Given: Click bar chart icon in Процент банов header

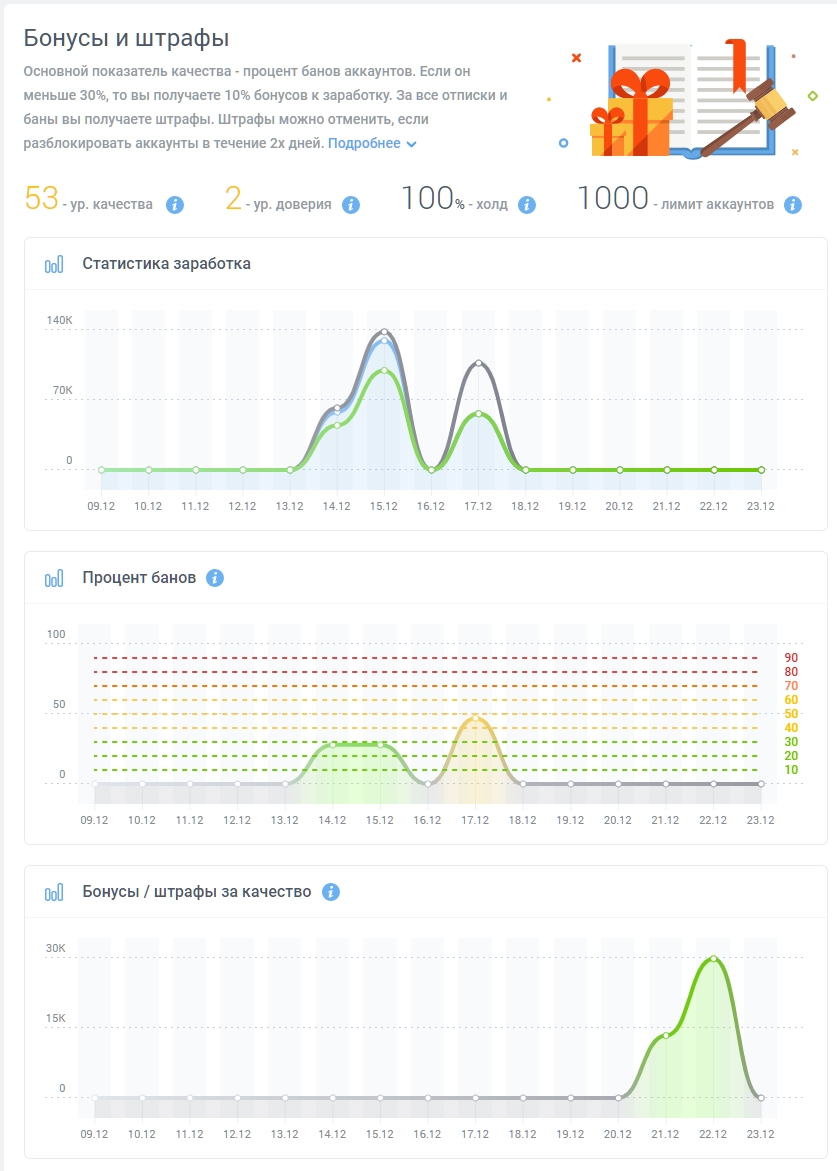Looking at the screenshot, I should [x=54, y=578].
